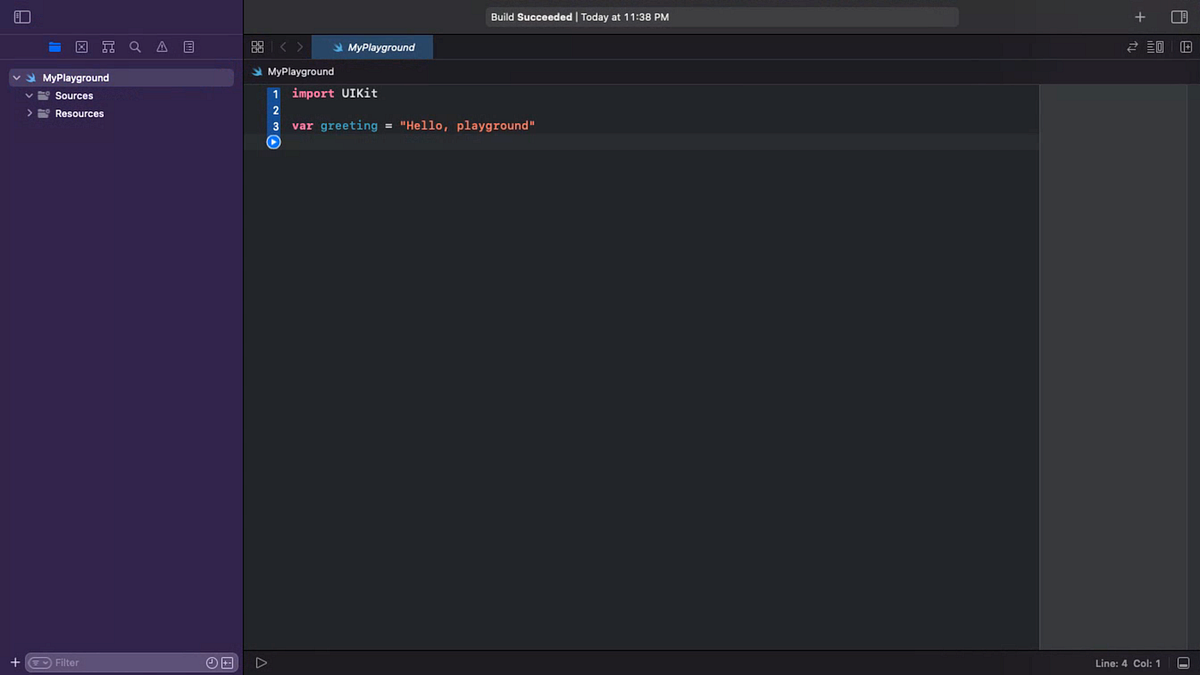The image size is (1200, 675).
Task: Open the MyPlayground jump bar item
Action: point(293,71)
